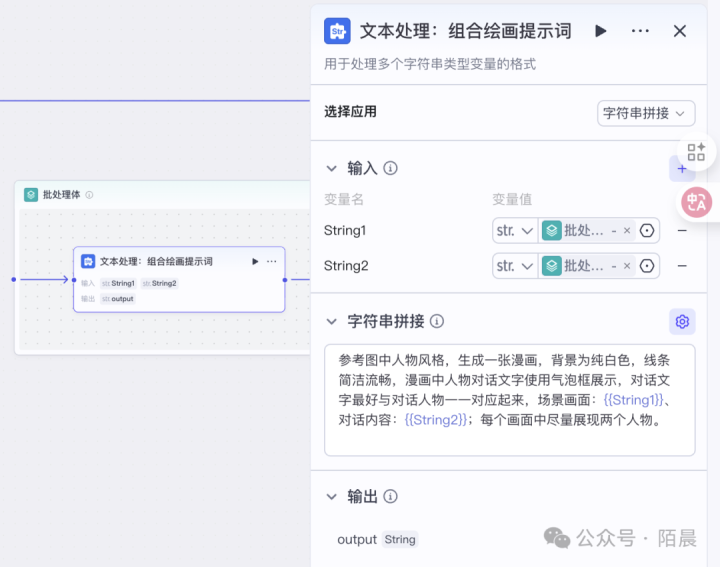Open the str. type dropdown for String1
This screenshot has height=567, width=720.
tap(515, 231)
